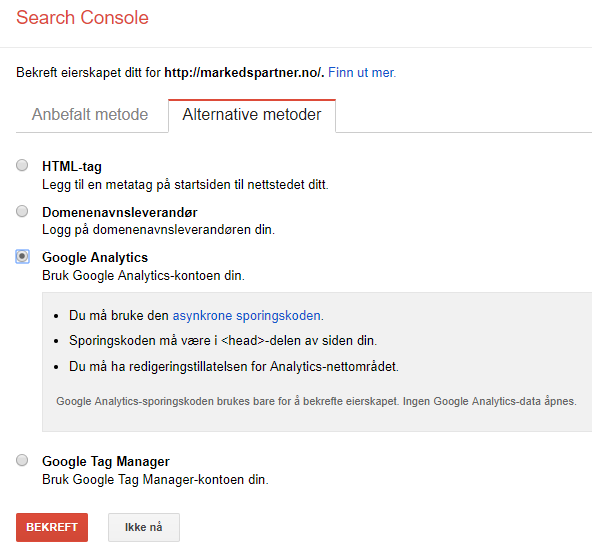Switch to the Anbefalt metode tab
Image resolution: width=592 pixels, height=555 pixels.
(x=90, y=114)
